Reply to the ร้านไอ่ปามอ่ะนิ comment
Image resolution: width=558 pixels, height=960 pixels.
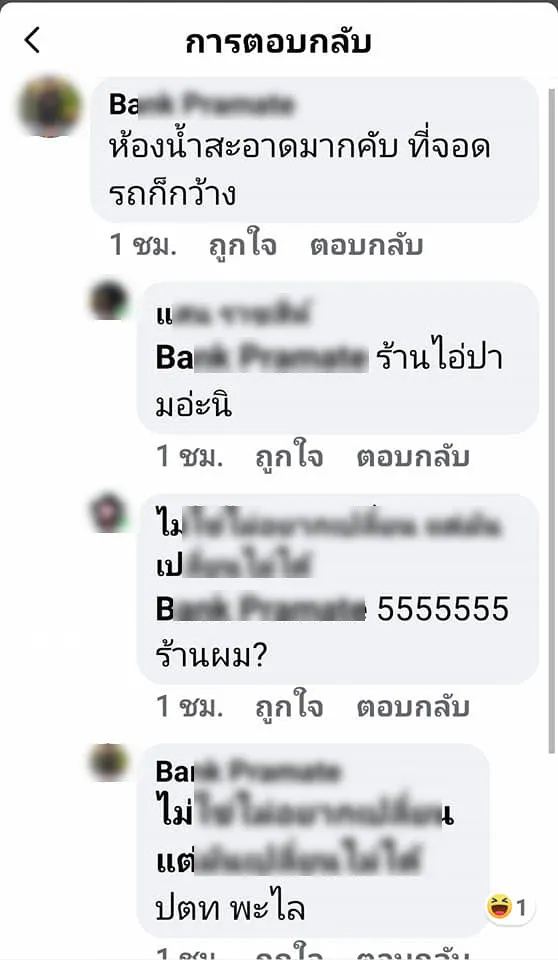[x=413, y=457]
